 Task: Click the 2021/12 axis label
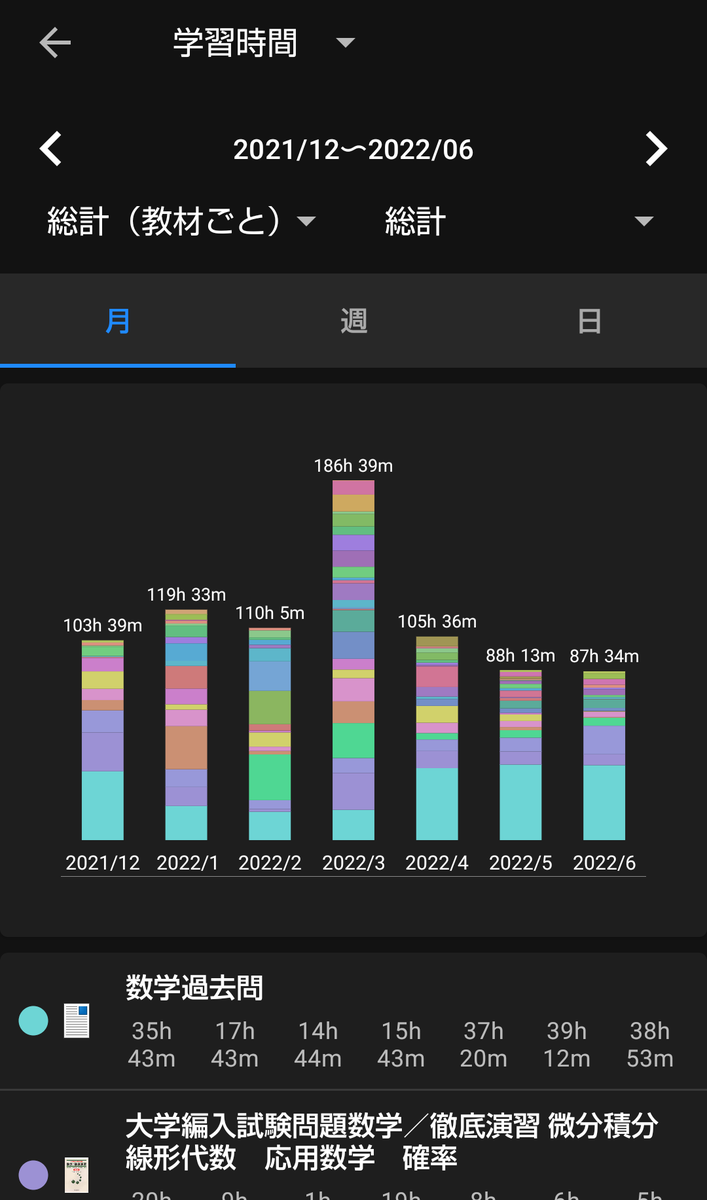pos(102,863)
